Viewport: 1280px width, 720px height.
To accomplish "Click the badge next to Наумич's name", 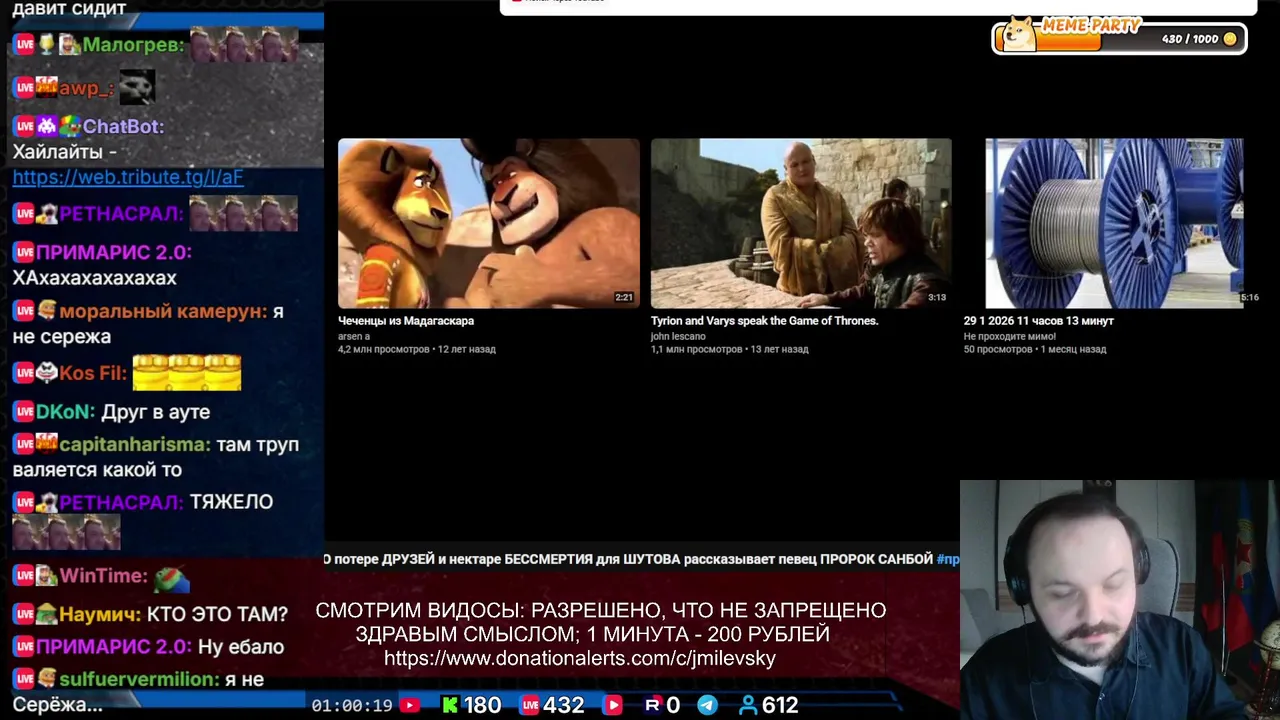I will coord(46,615).
